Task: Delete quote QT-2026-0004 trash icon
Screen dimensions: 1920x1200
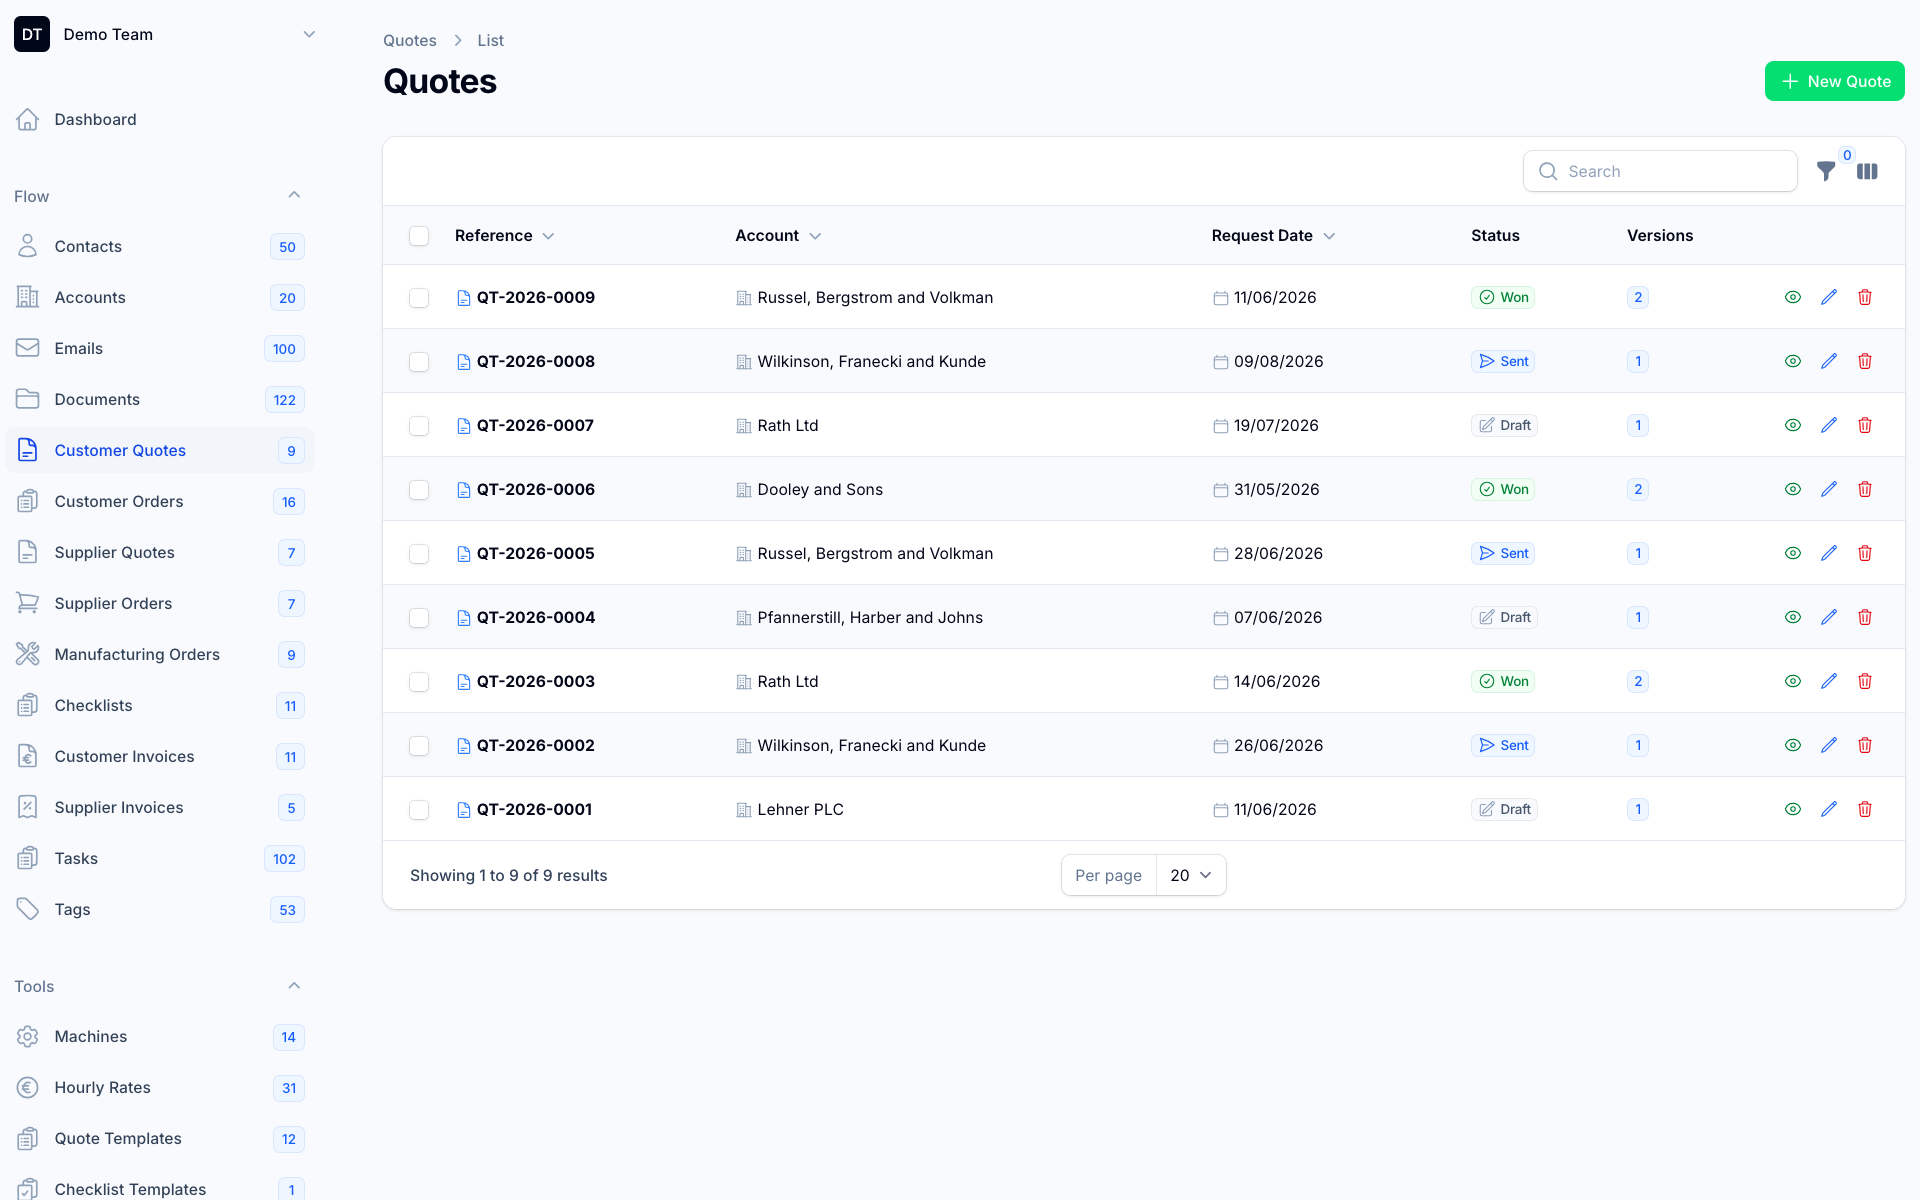Action: click(1865, 617)
